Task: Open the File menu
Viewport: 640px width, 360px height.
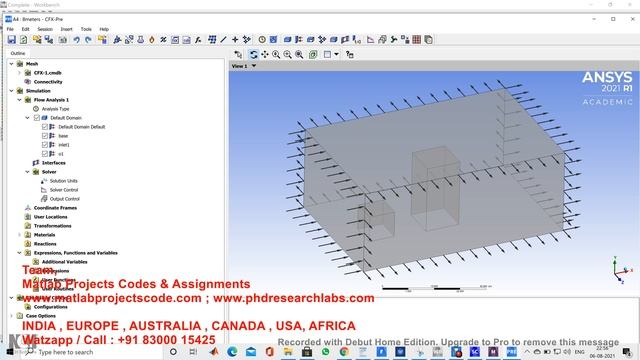Action: click(10, 29)
